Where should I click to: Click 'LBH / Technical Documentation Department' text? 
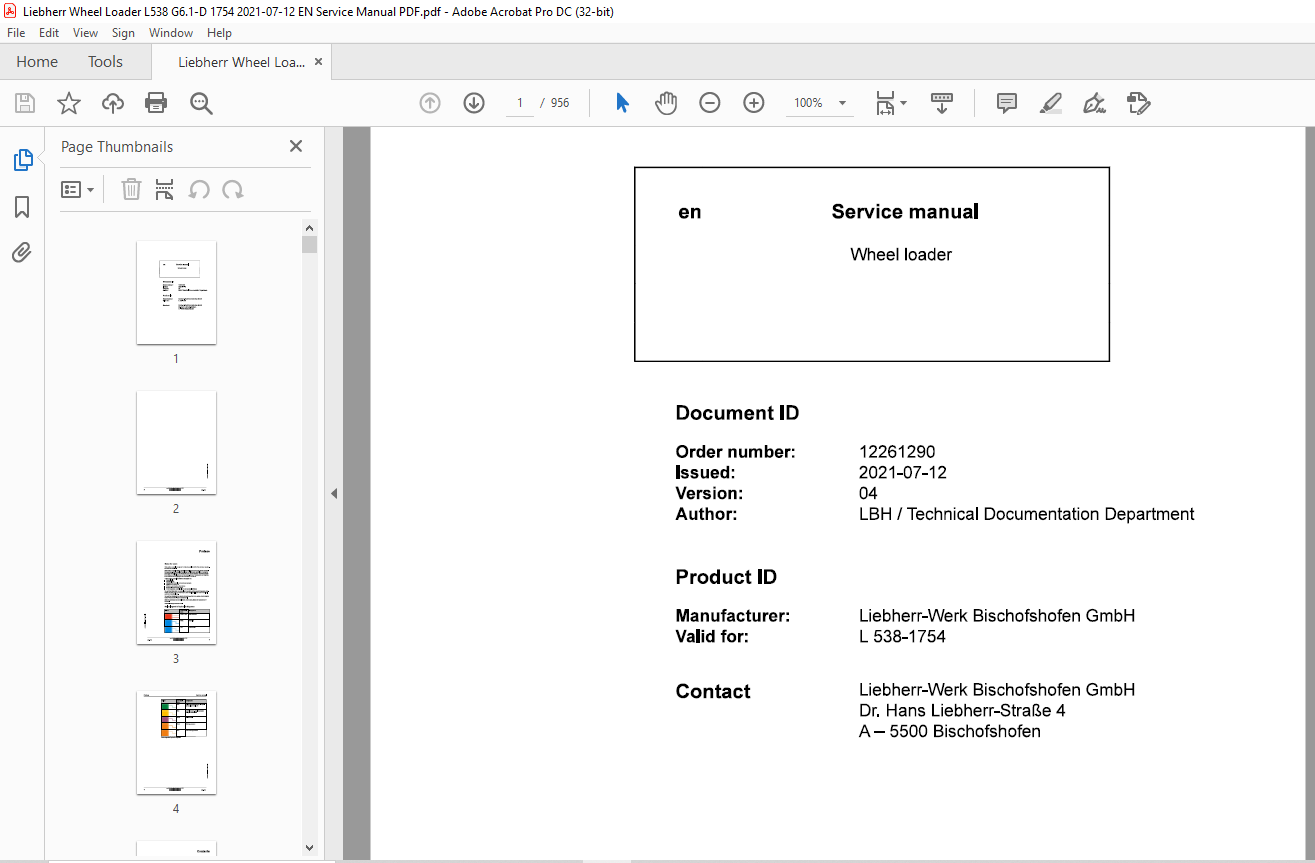point(1027,515)
